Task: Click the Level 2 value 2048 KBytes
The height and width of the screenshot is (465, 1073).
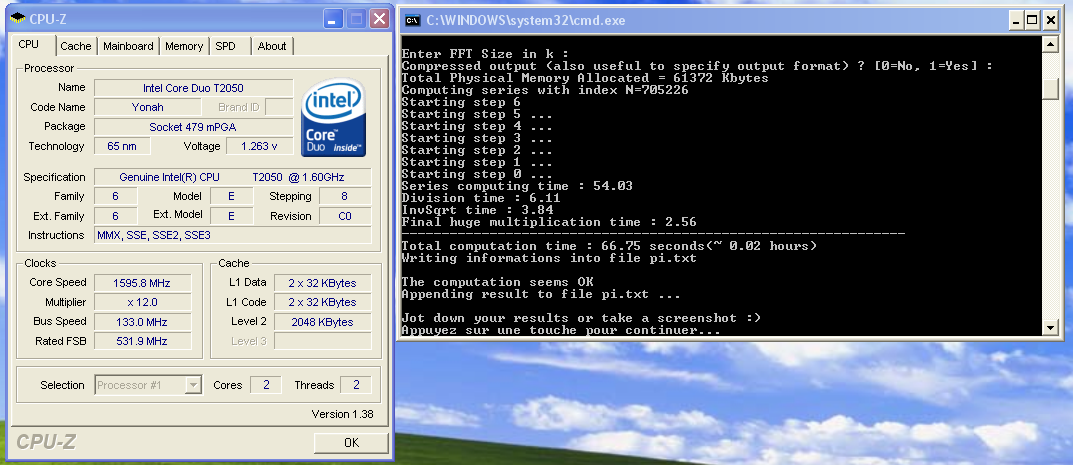Action: (322, 321)
